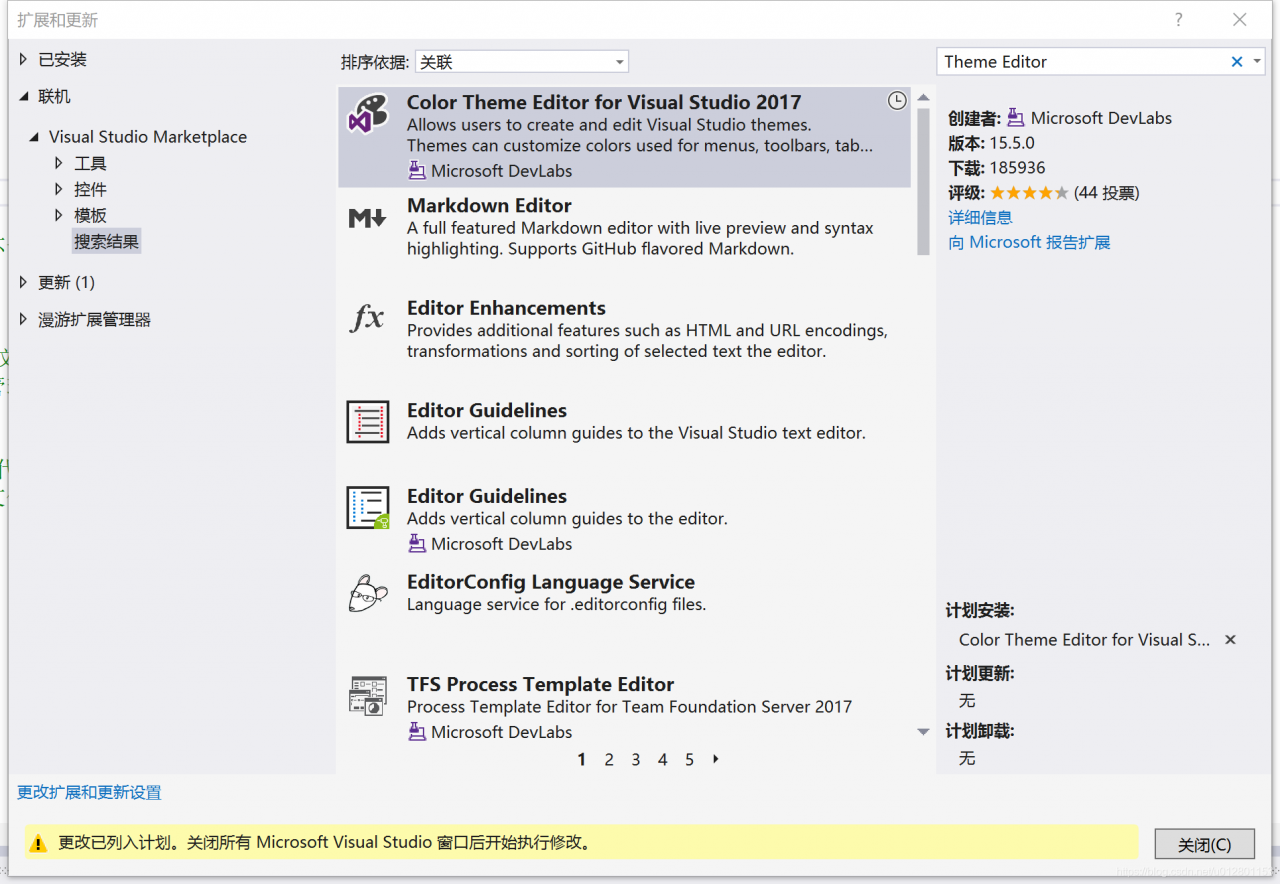
Task: Go to results page 2
Action: pos(608,760)
